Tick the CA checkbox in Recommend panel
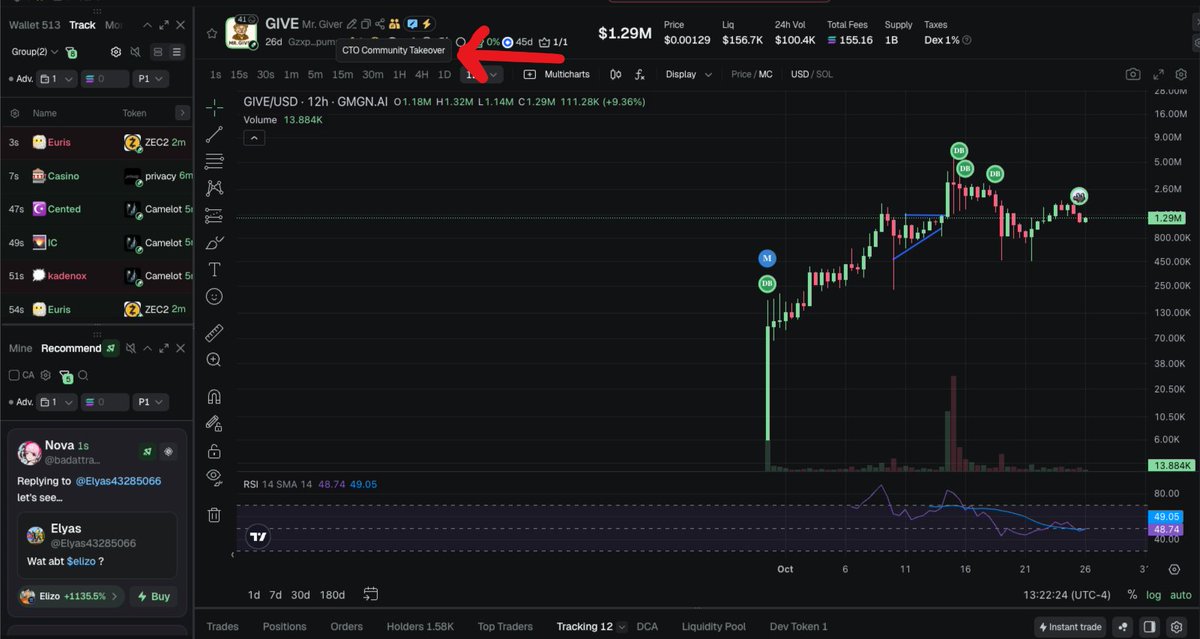The width and height of the screenshot is (1200, 639). [x=14, y=375]
